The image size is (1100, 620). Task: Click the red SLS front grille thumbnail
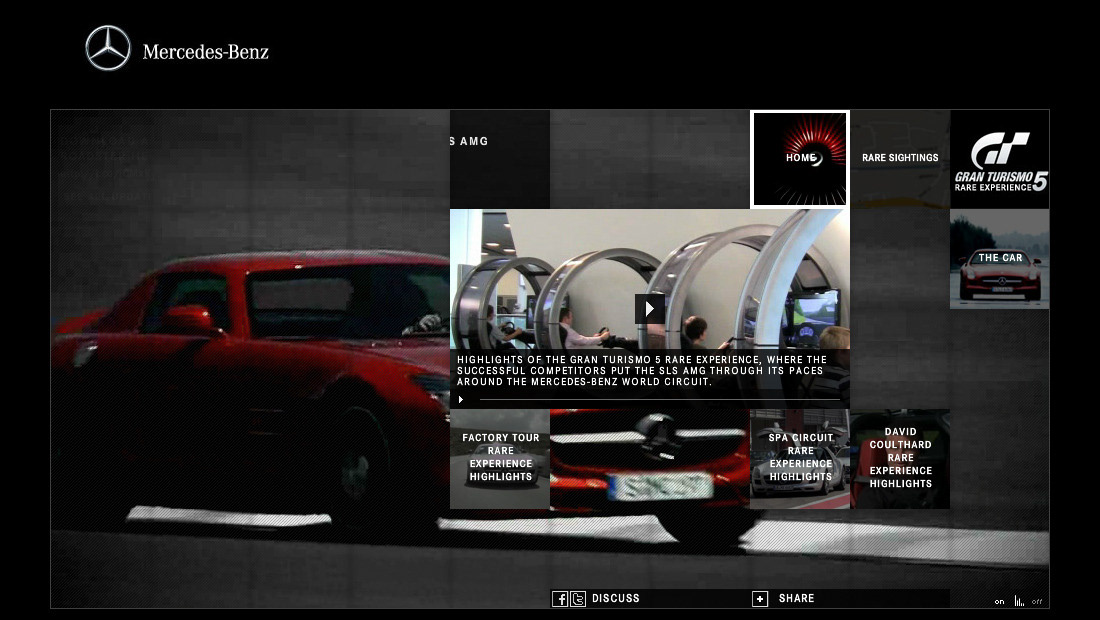pos(650,459)
